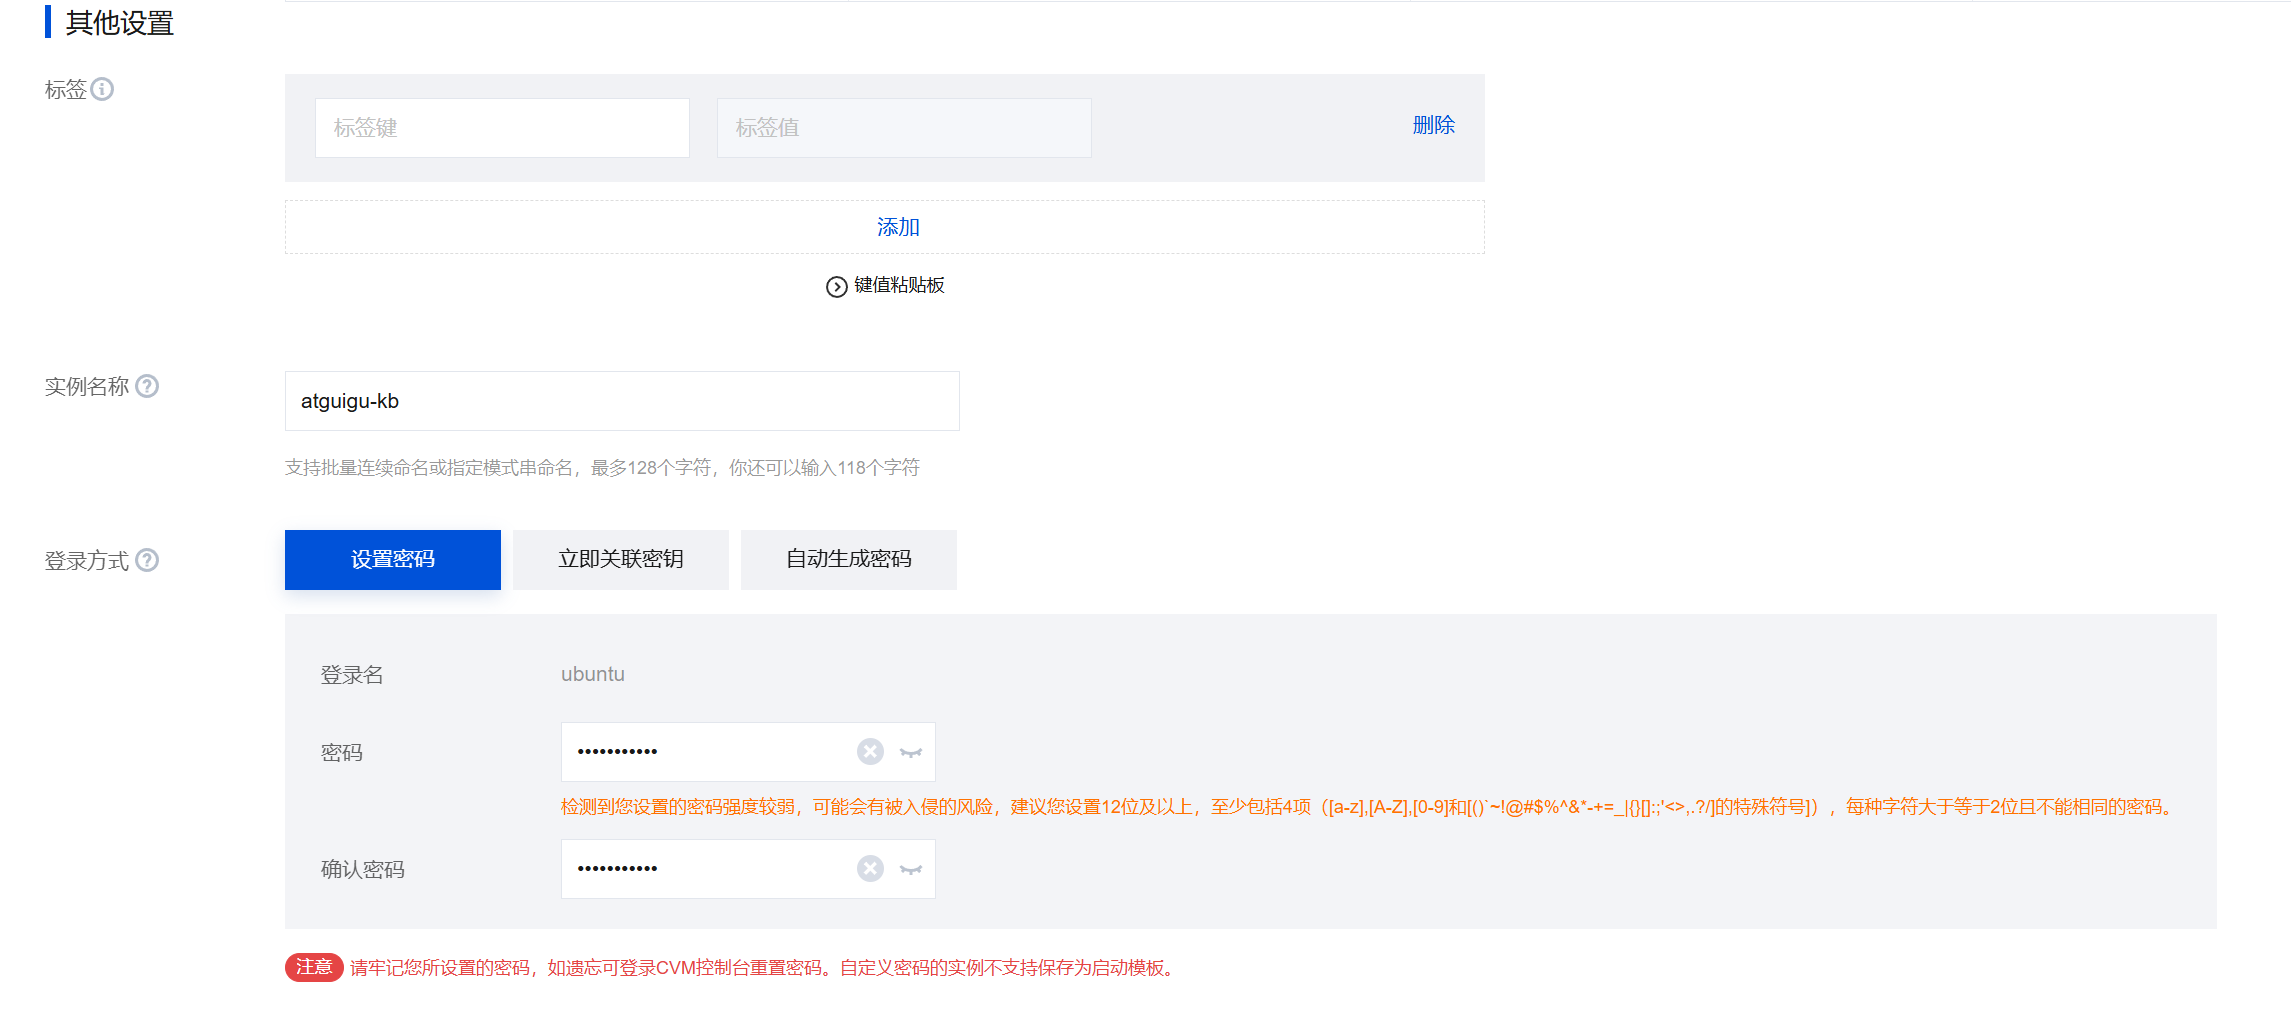
Task: Clear the 密码 field with its X icon
Action: 870,752
